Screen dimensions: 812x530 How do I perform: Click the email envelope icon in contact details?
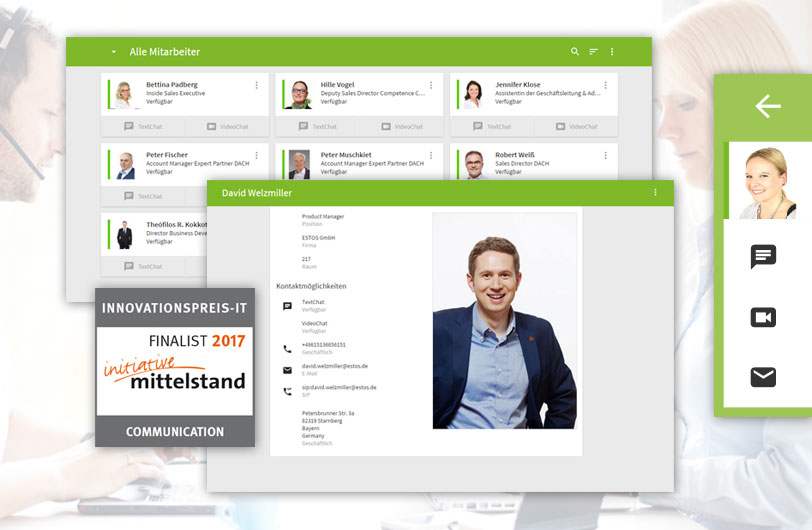point(287,370)
